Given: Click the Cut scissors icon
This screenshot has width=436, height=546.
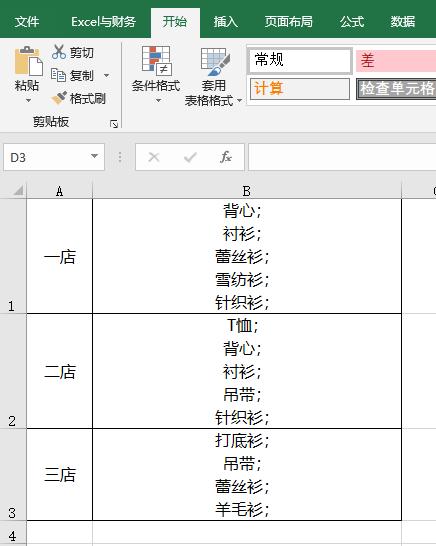Looking at the screenshot, I should point(59,52).
